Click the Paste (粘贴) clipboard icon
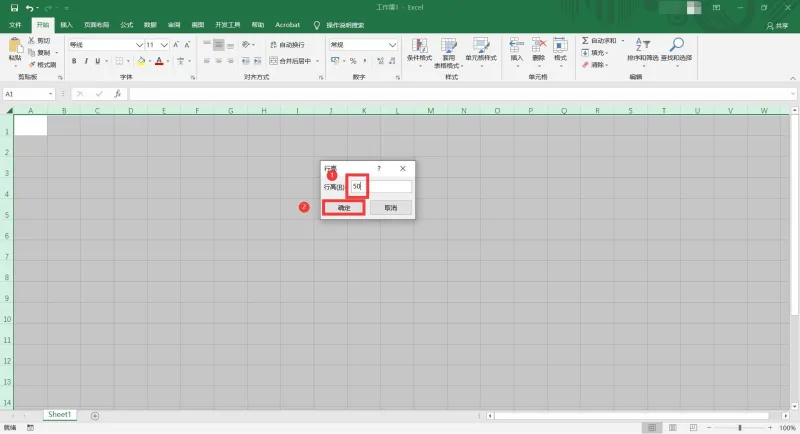The image size is (800, 434). pos(15,46)
